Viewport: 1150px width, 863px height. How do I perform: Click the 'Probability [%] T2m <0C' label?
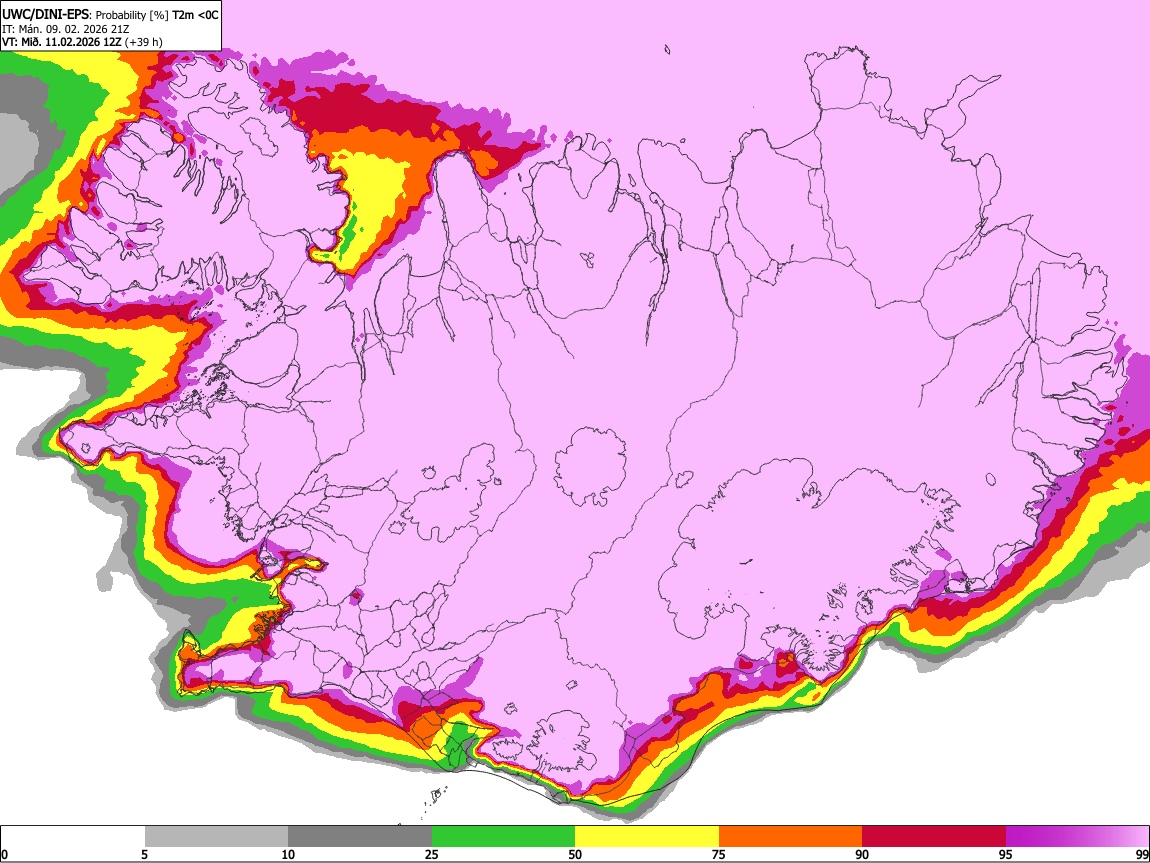point(157,15)
